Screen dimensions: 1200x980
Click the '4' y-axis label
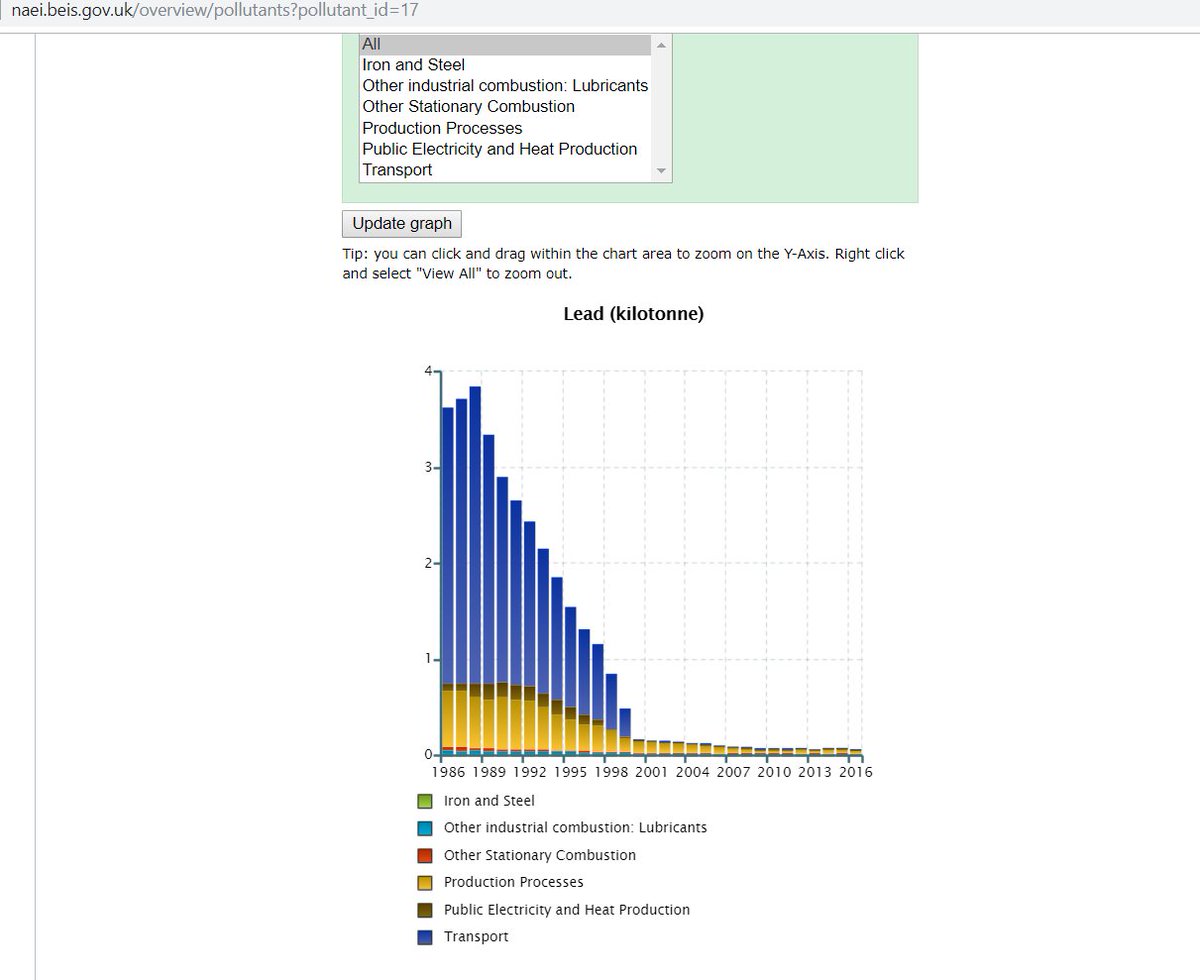428,371
